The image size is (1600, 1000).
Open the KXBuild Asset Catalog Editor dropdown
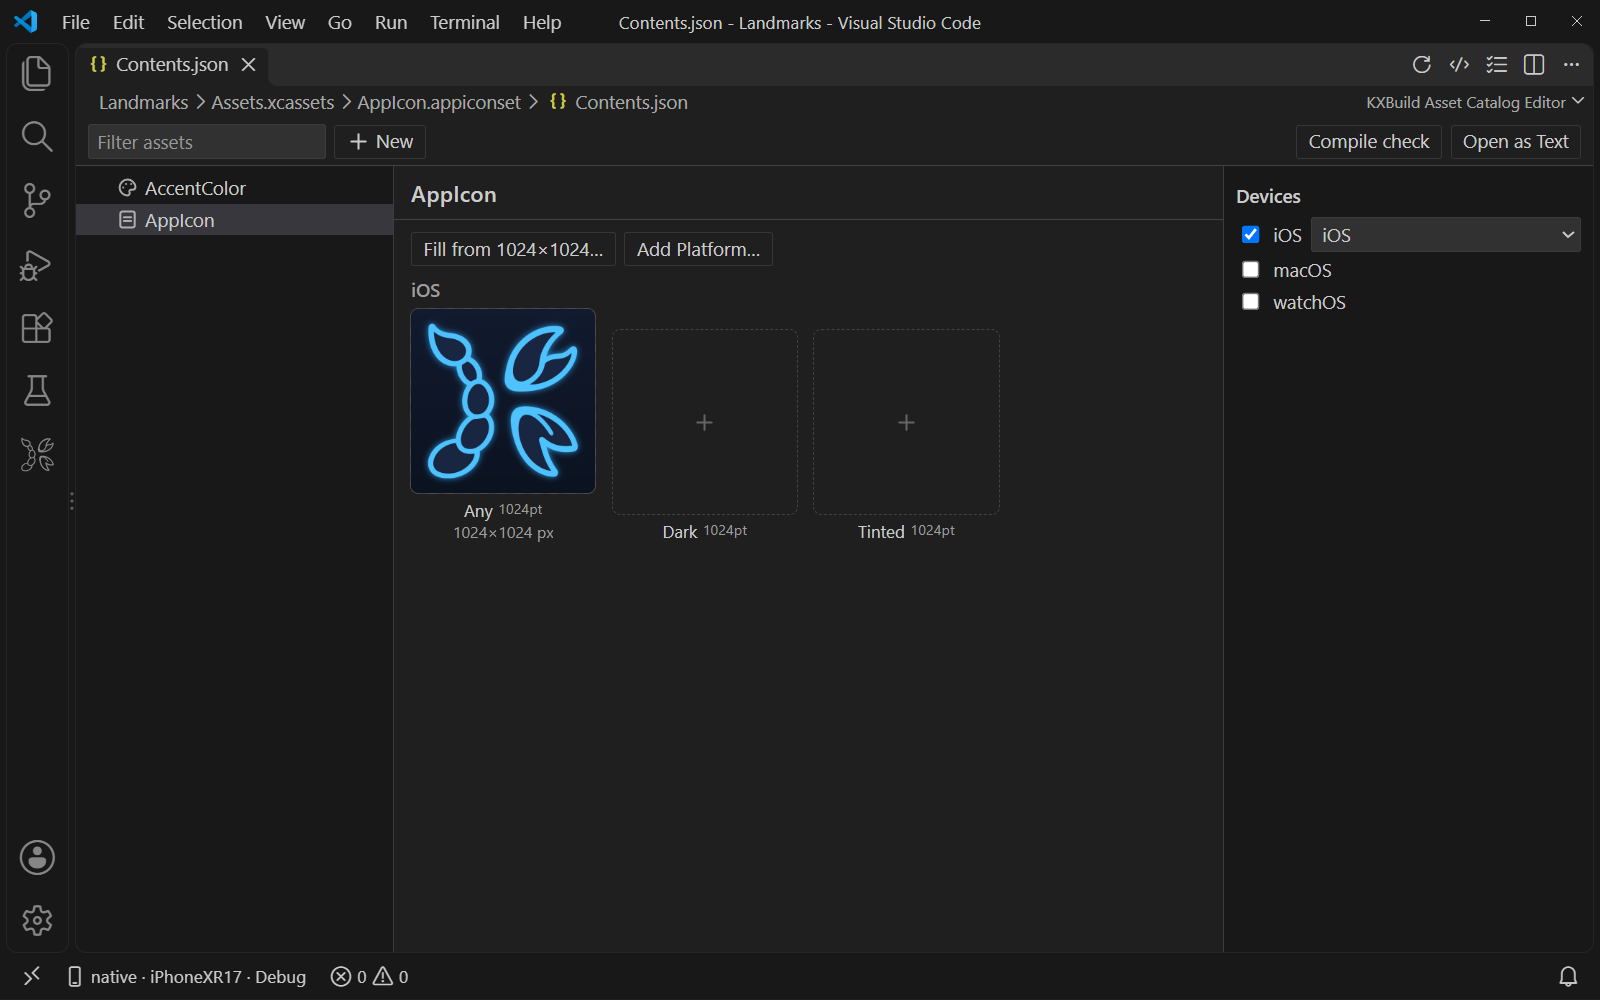tap(1475, 102)
